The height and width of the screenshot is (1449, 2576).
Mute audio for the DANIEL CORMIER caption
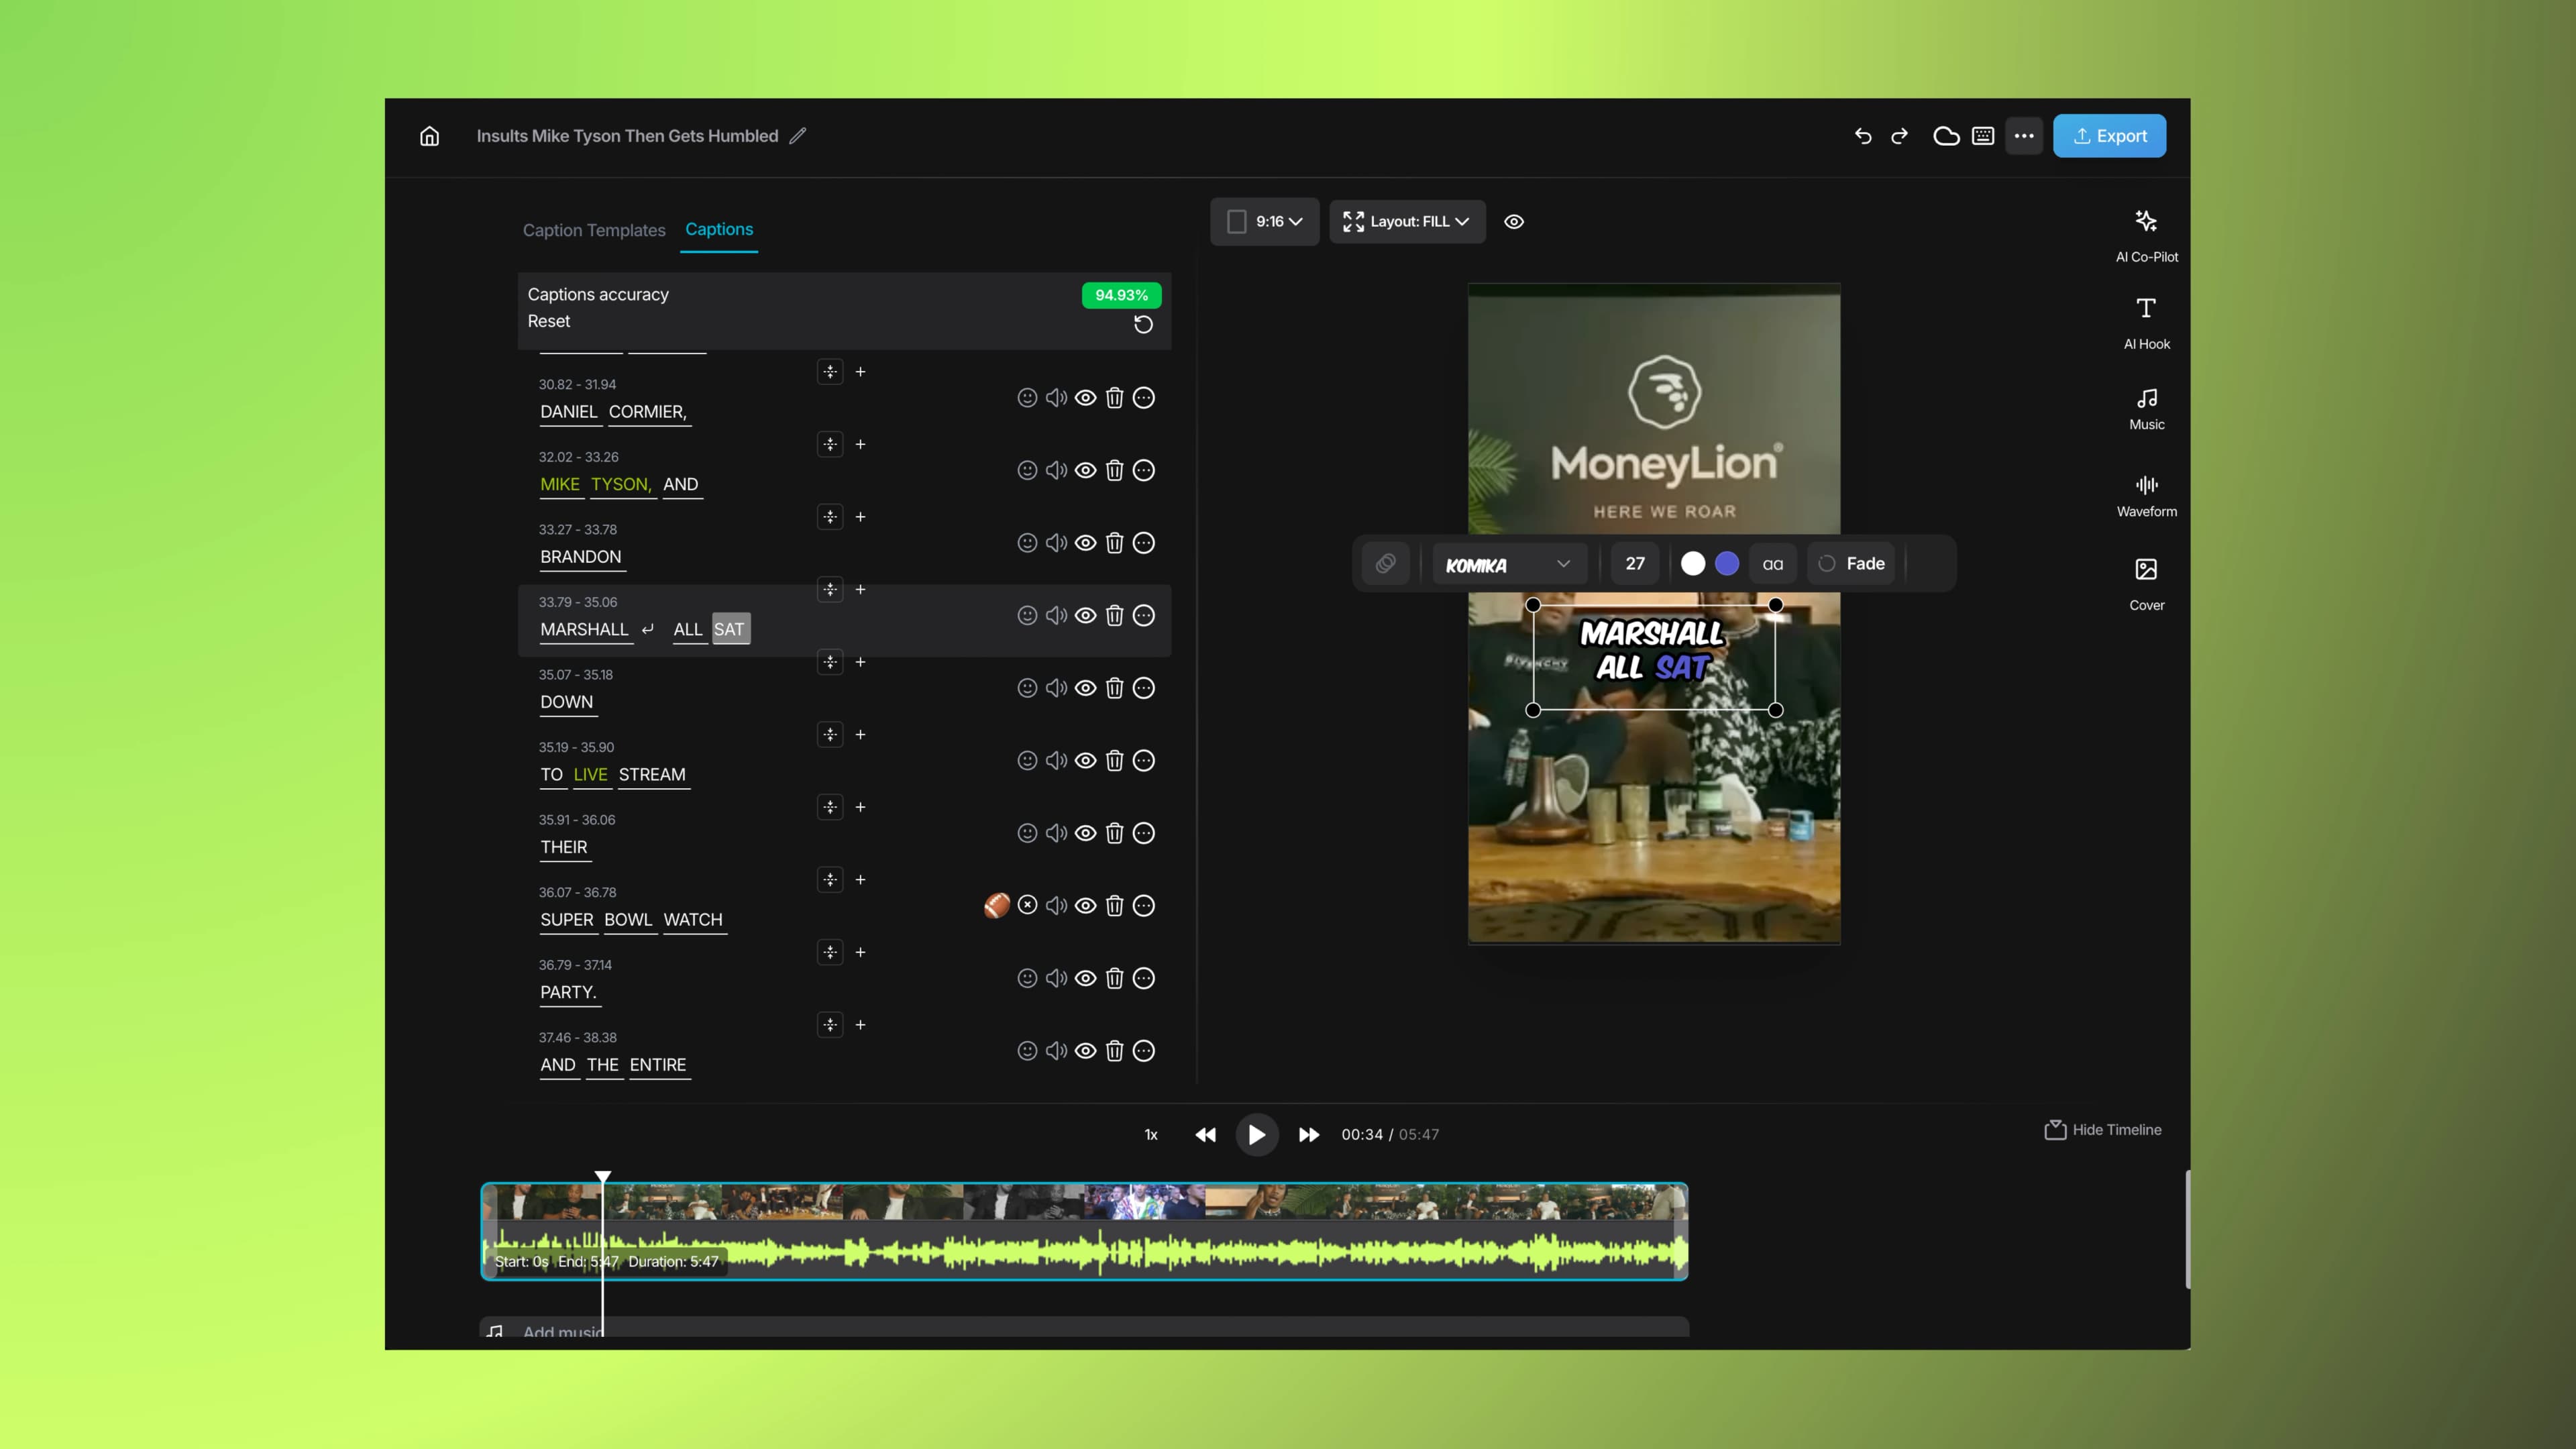pyautogui.click(x=1055, y=397)
